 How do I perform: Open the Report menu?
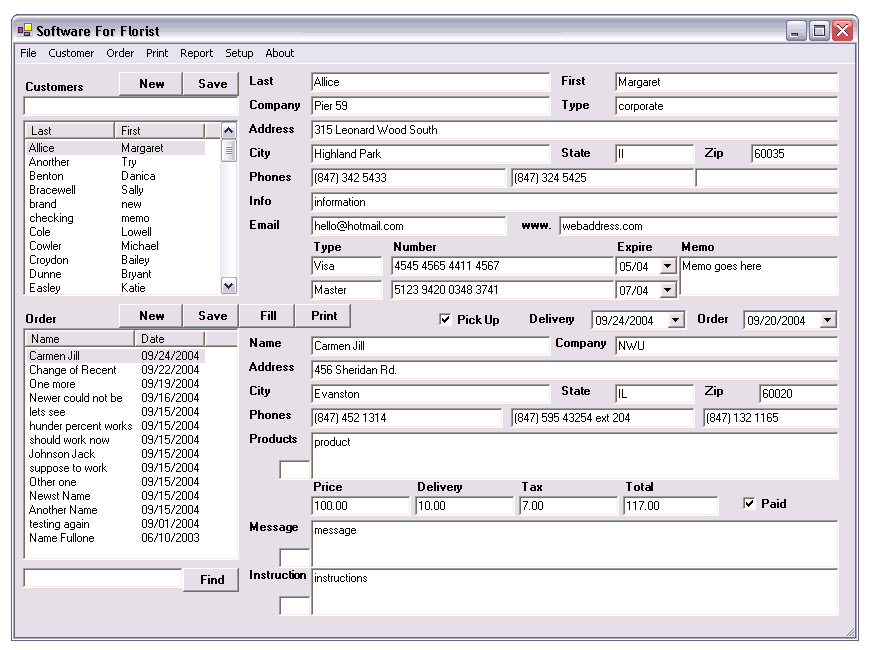[x=196, y=53]
